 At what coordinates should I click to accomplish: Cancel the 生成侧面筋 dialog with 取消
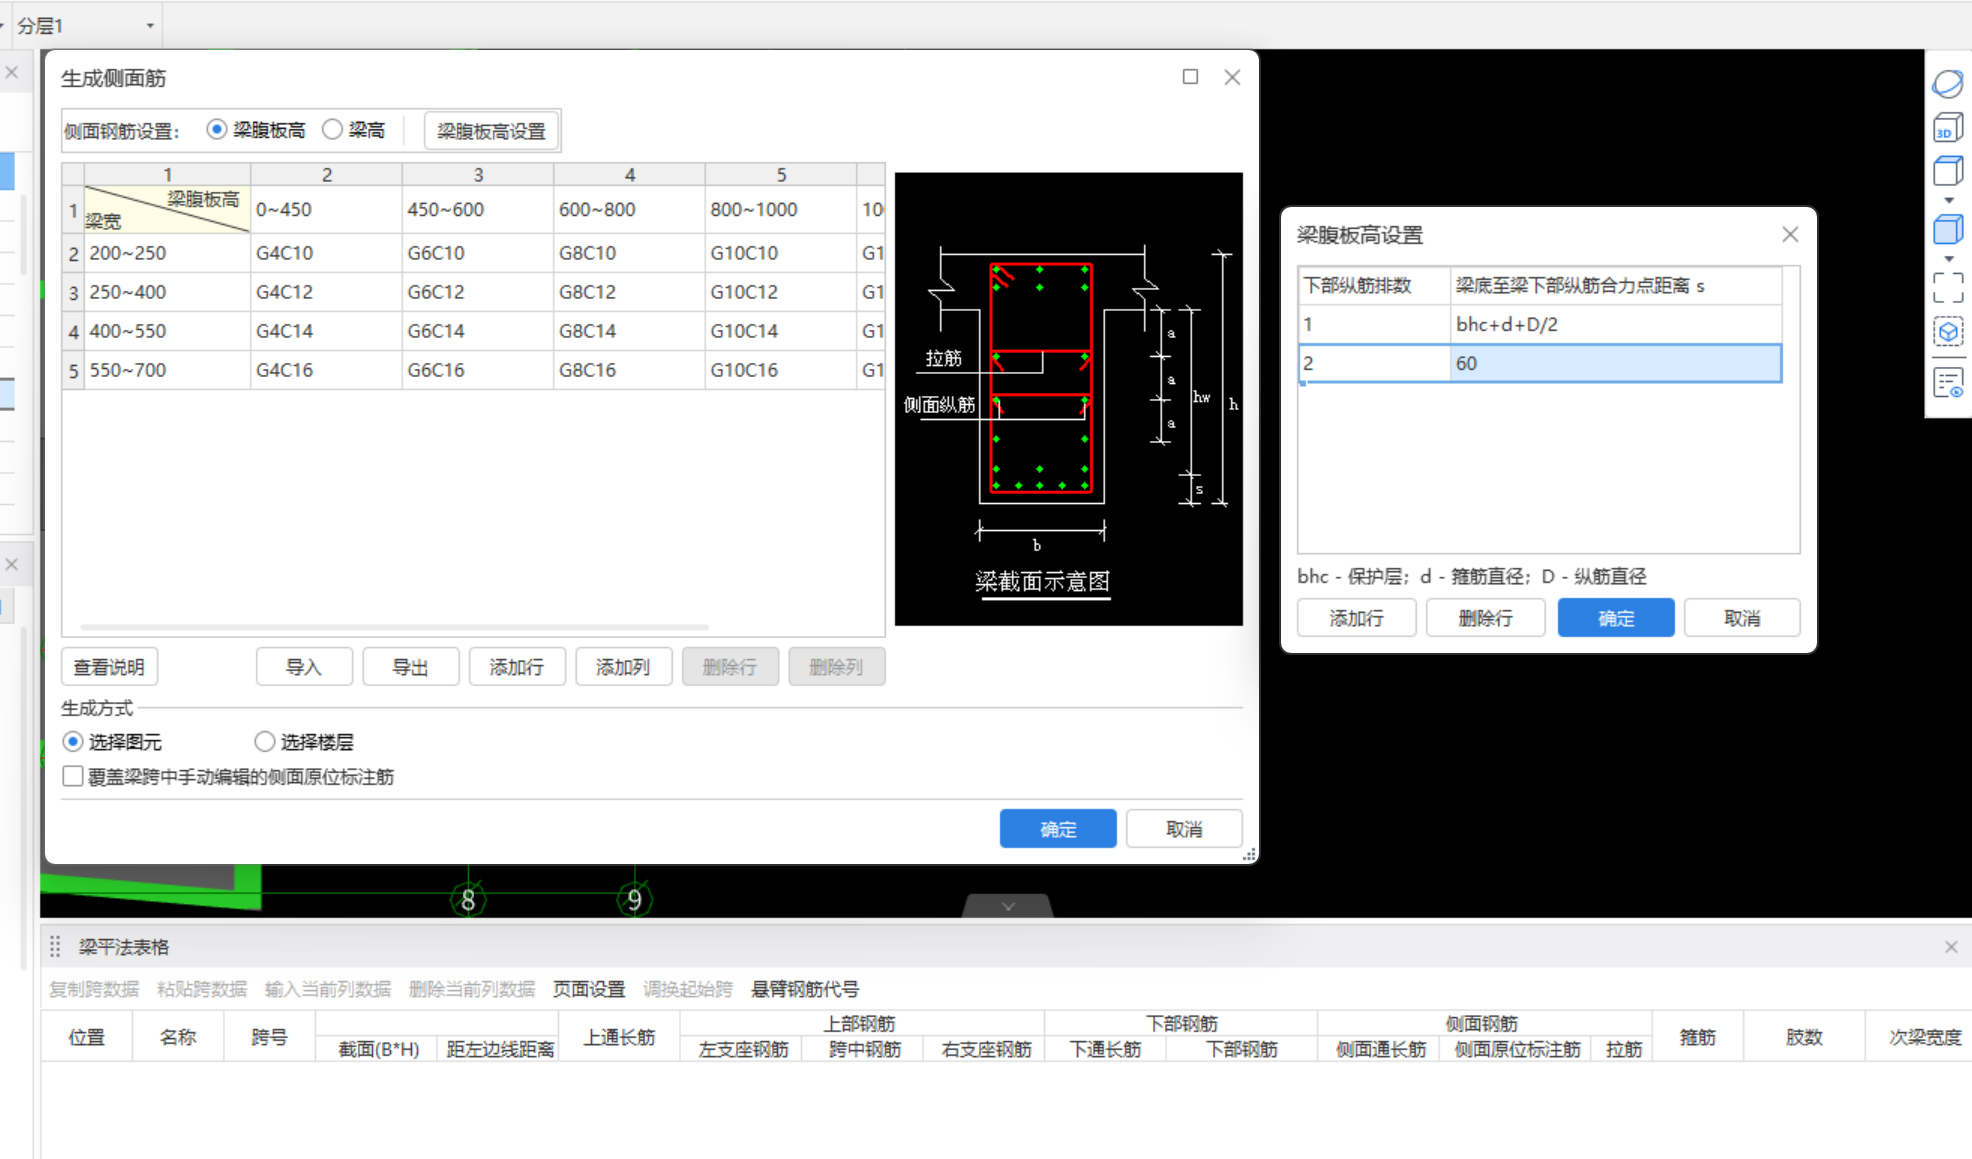click(1184, 829)
